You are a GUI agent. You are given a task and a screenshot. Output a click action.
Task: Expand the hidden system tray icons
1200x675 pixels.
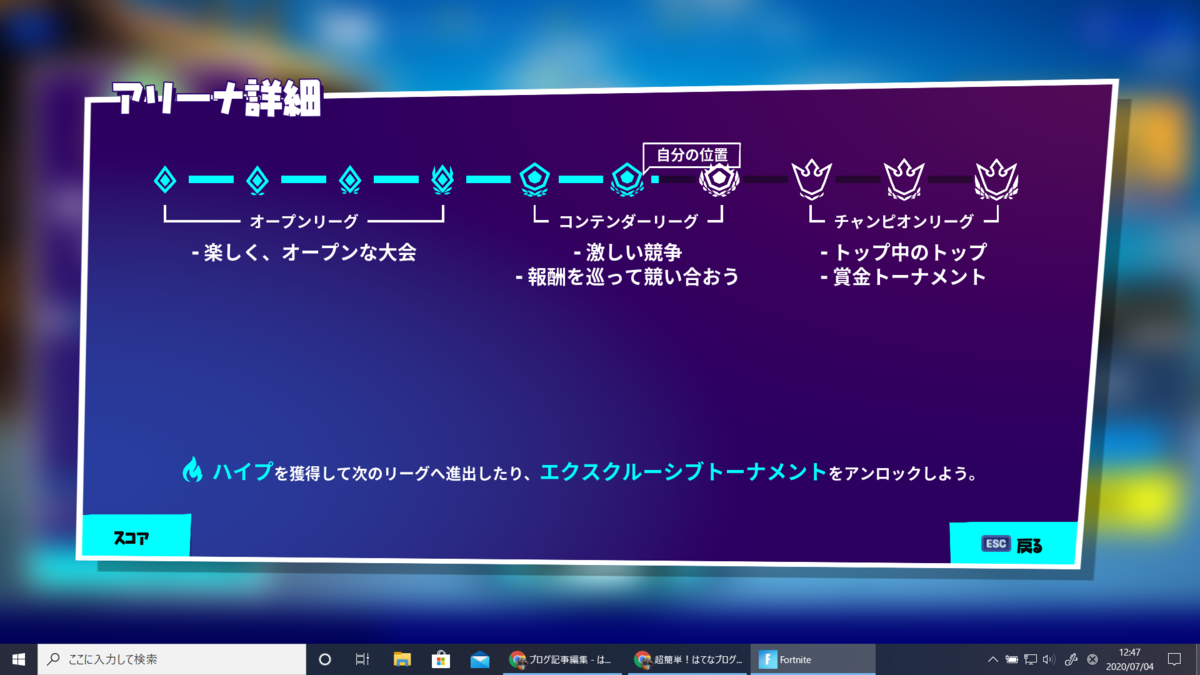tap(993, 659)
